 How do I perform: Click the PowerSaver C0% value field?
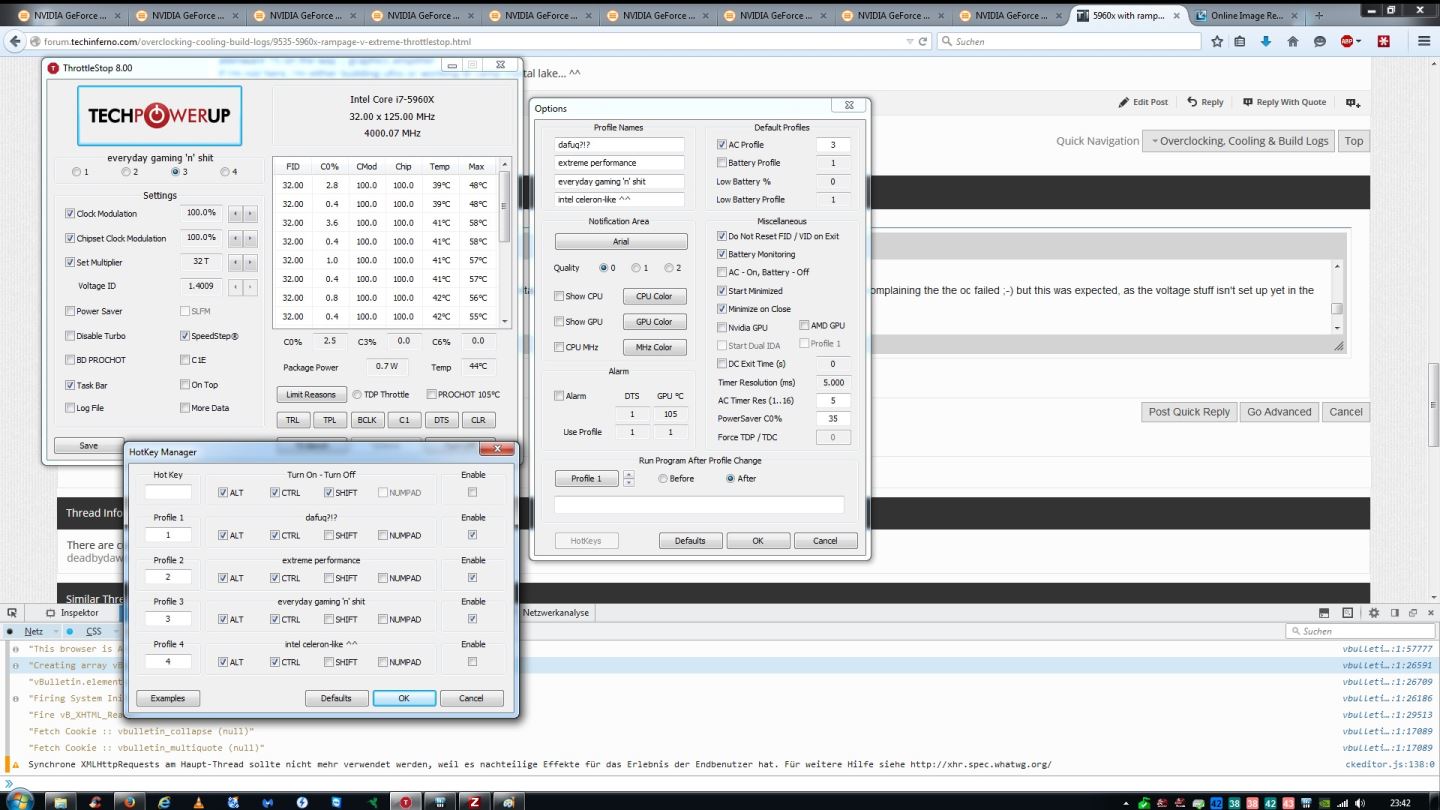coord(833,419)
